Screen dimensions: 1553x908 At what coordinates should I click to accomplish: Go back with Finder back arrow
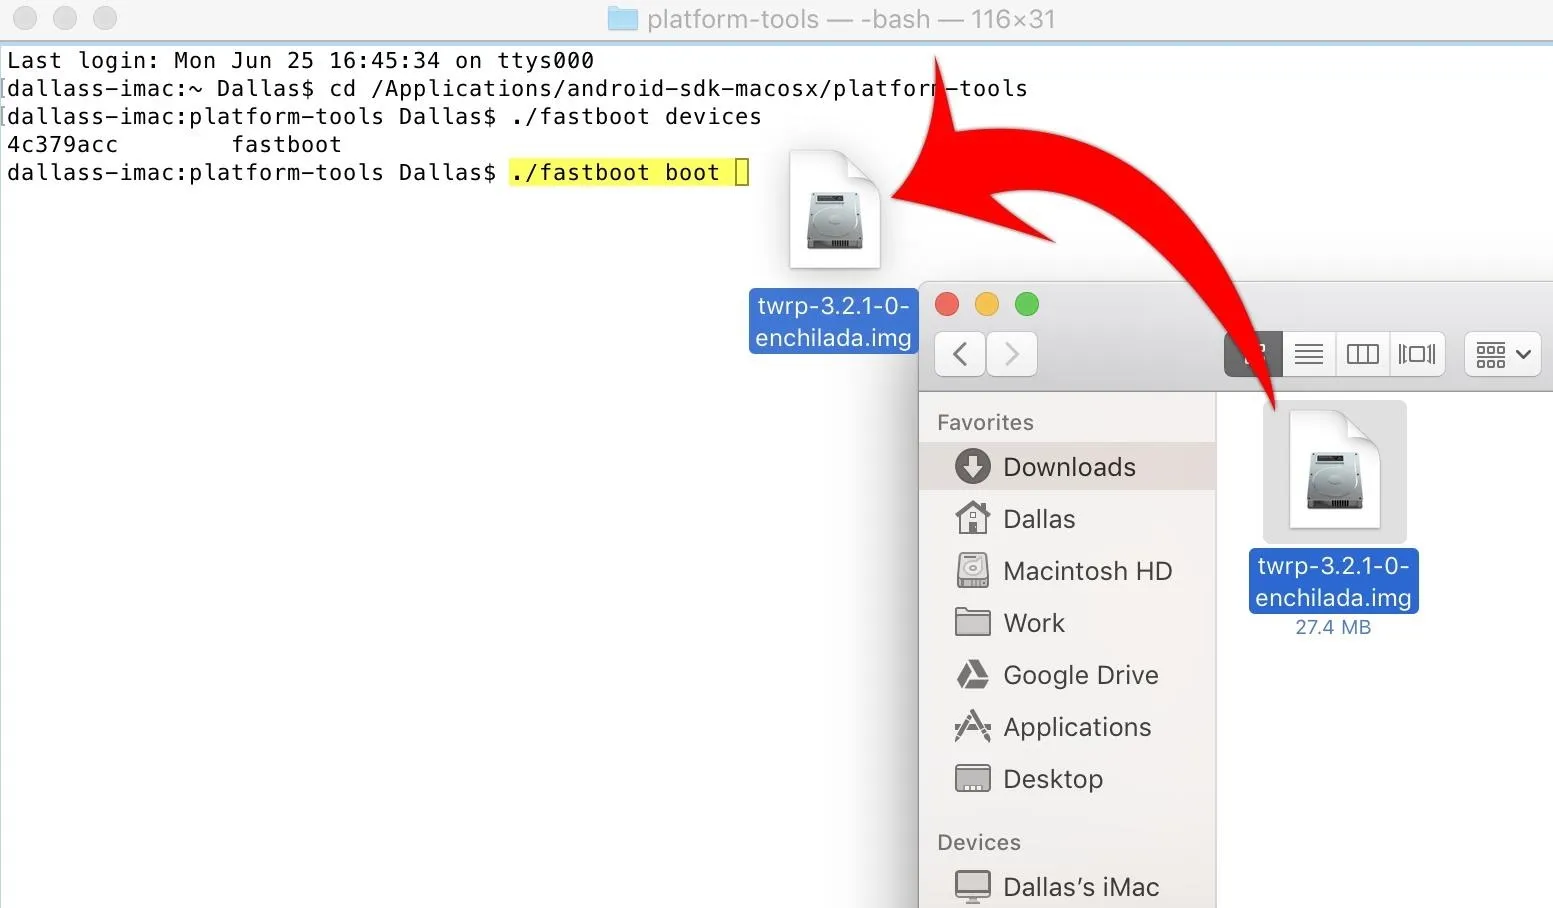pos(960,354)
